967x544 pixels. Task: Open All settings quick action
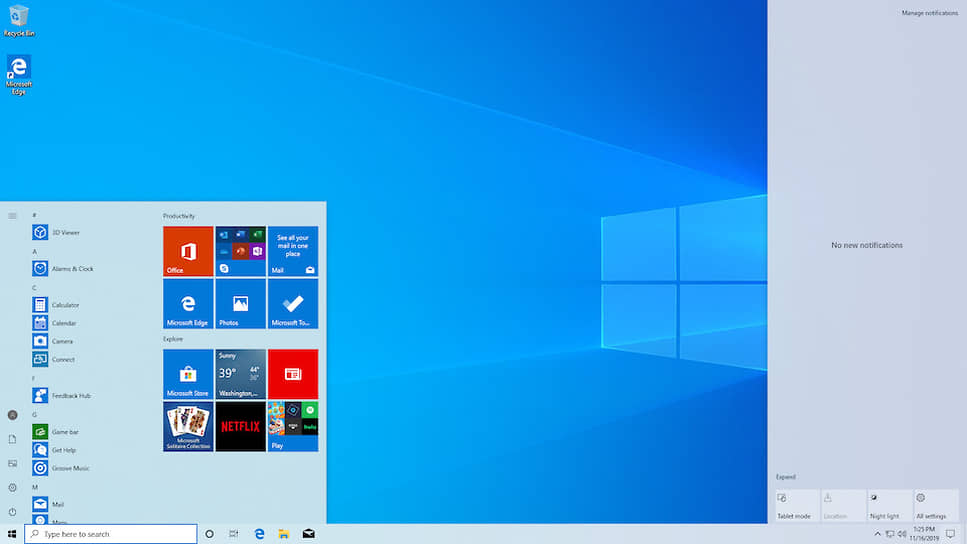[935, 506]
